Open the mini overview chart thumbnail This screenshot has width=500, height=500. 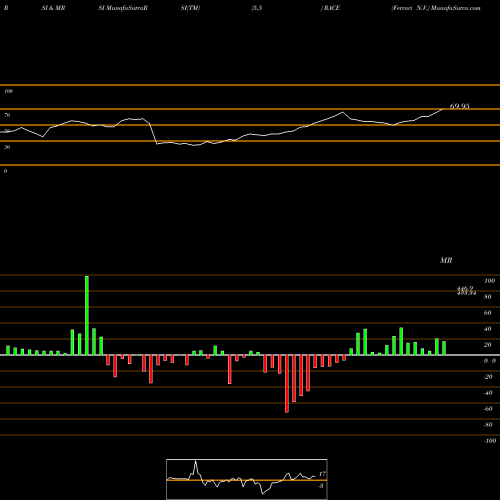[x=247, y=479]
